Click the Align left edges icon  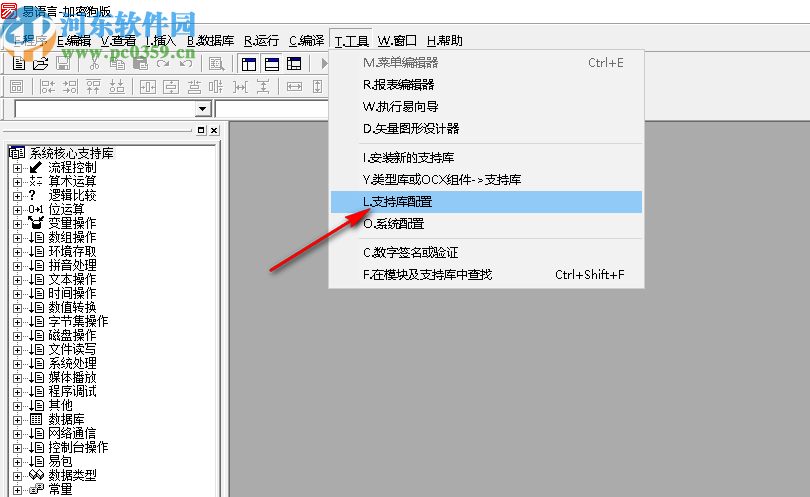tap(48, 86)
